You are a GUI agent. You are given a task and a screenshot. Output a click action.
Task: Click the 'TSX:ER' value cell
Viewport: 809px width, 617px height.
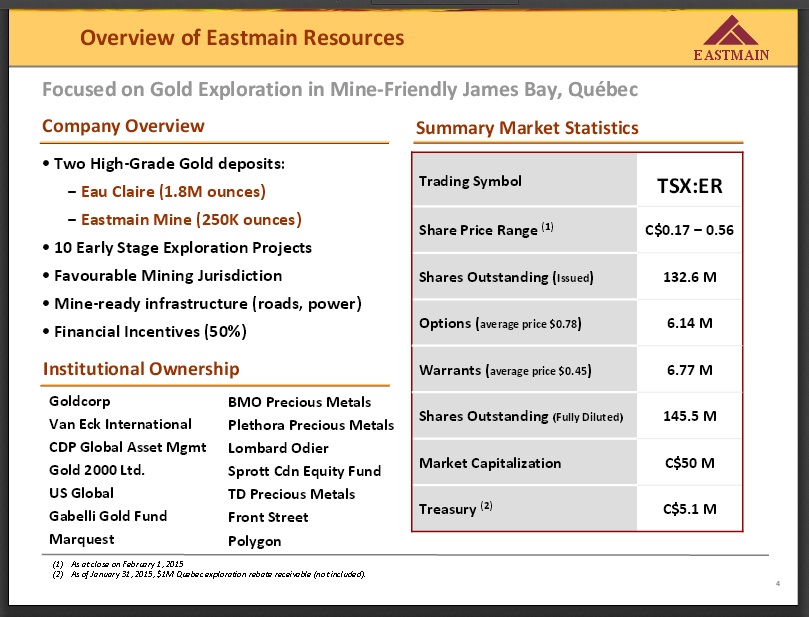(690, 186)
